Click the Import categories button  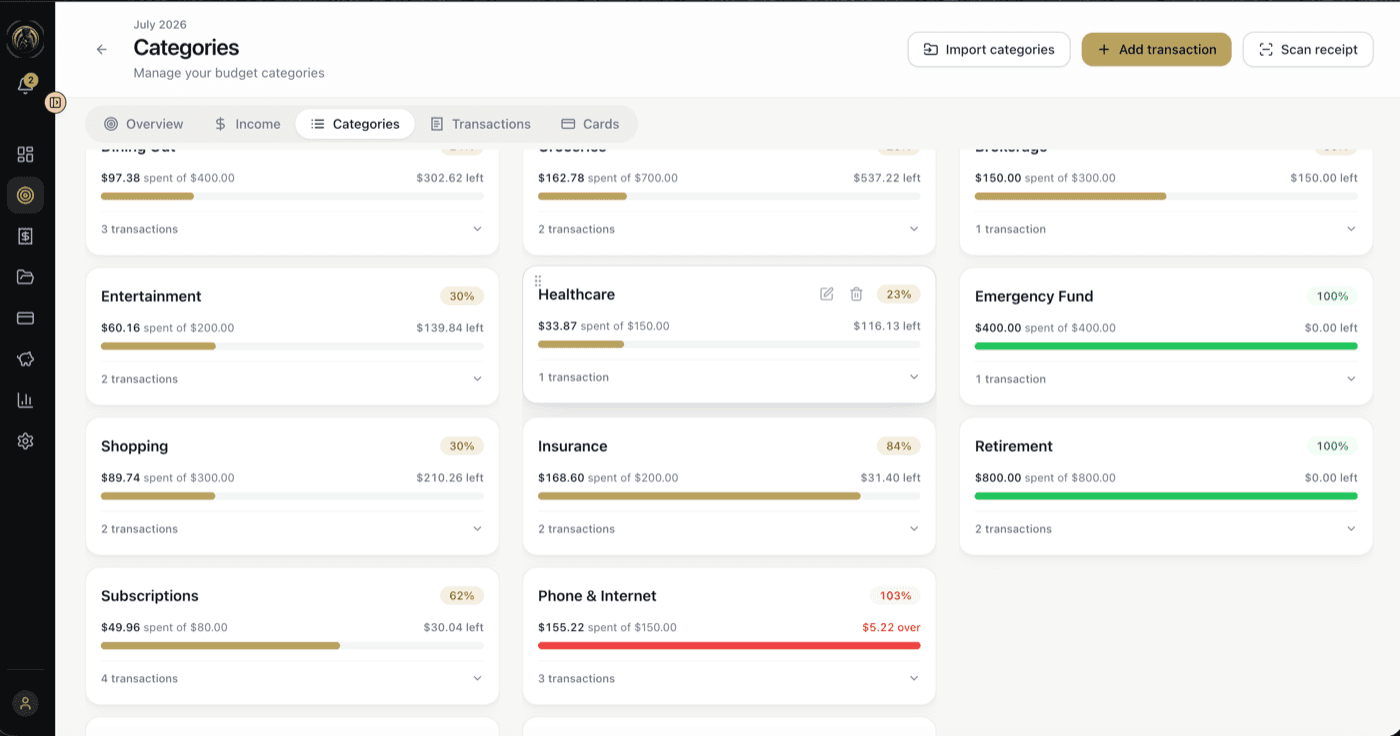click(989, 49)
